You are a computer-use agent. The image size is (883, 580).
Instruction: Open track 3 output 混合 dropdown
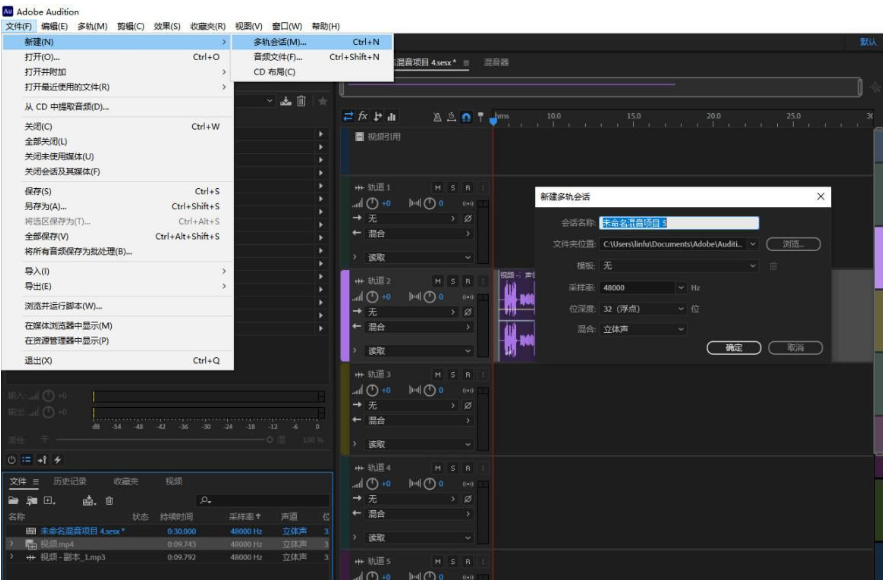click(418, 420)
